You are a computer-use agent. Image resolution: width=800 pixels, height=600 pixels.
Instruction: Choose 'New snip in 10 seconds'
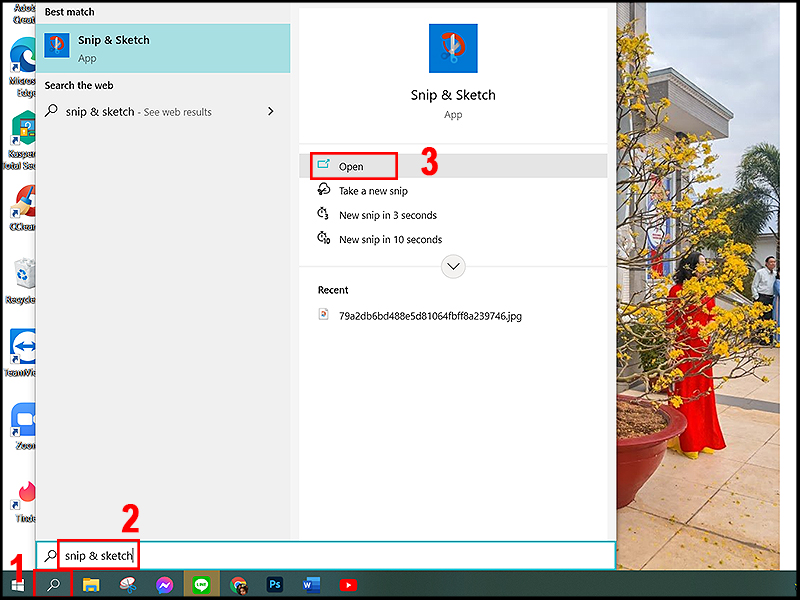392,239
